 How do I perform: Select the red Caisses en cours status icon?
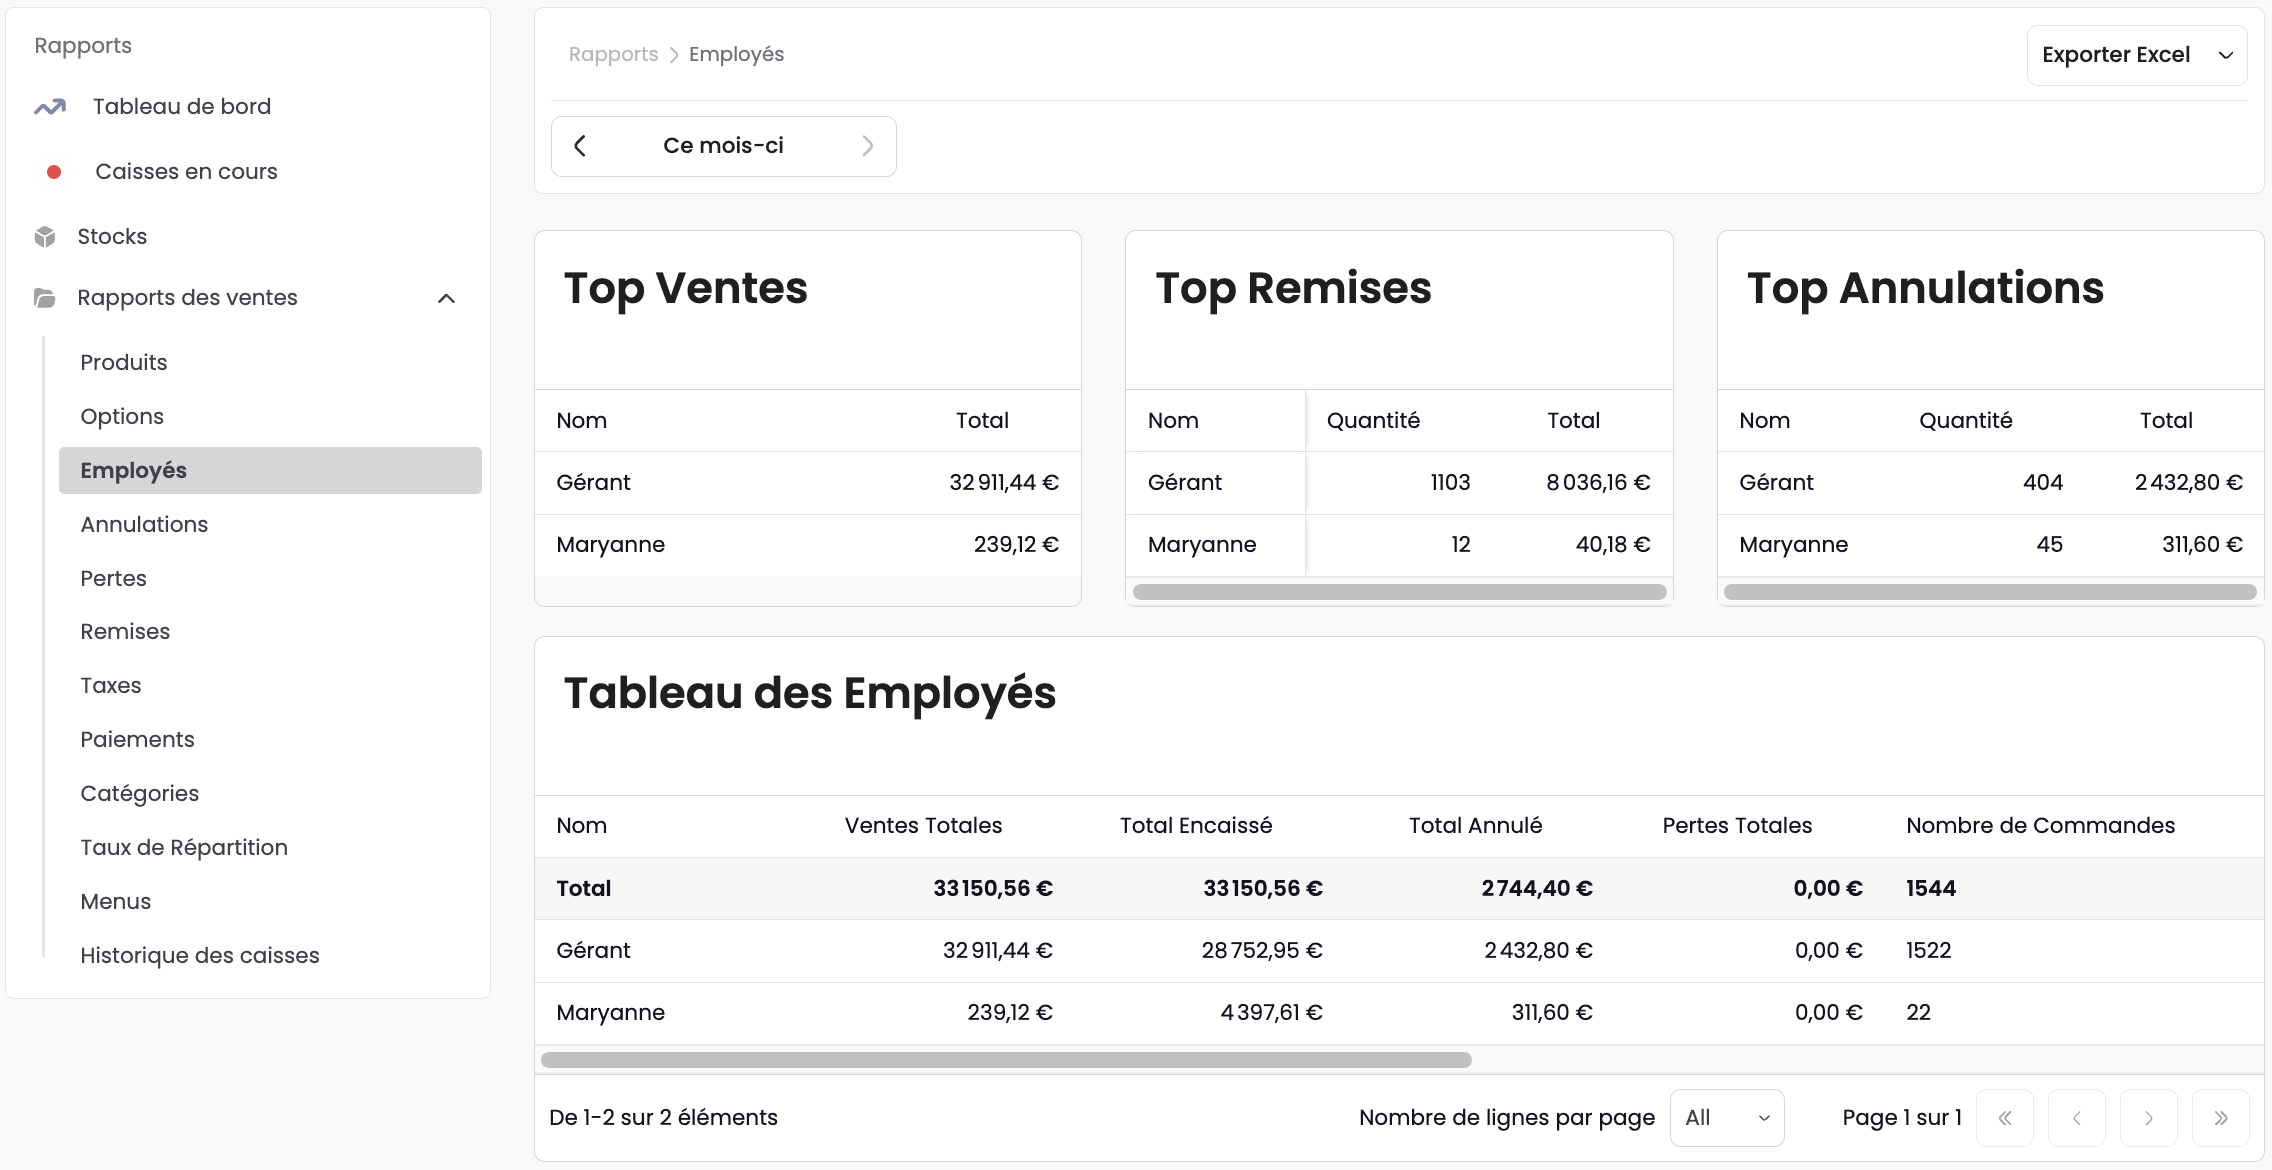(x=54, y=171)
